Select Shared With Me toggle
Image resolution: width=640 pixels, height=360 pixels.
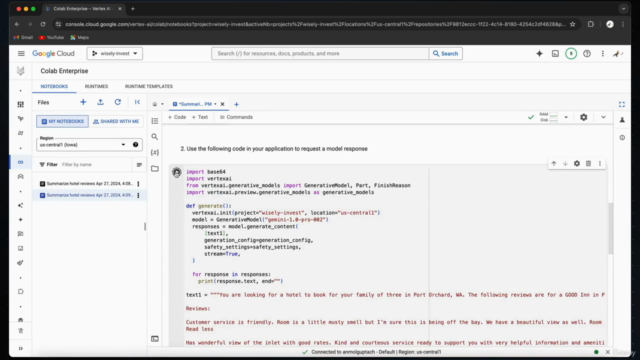pos(116,121)
